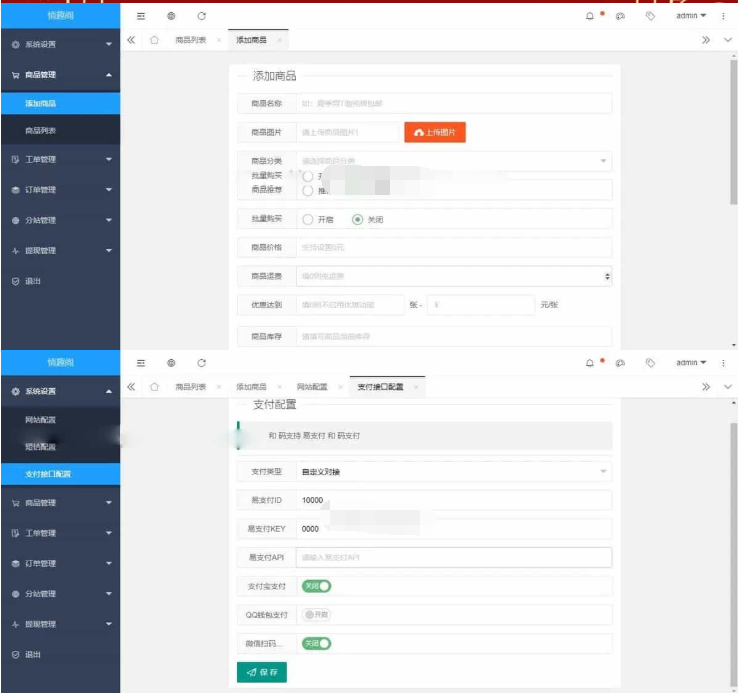
Task: Click the refresh icon in the 支付配置 window header
Action: point(202,362)
